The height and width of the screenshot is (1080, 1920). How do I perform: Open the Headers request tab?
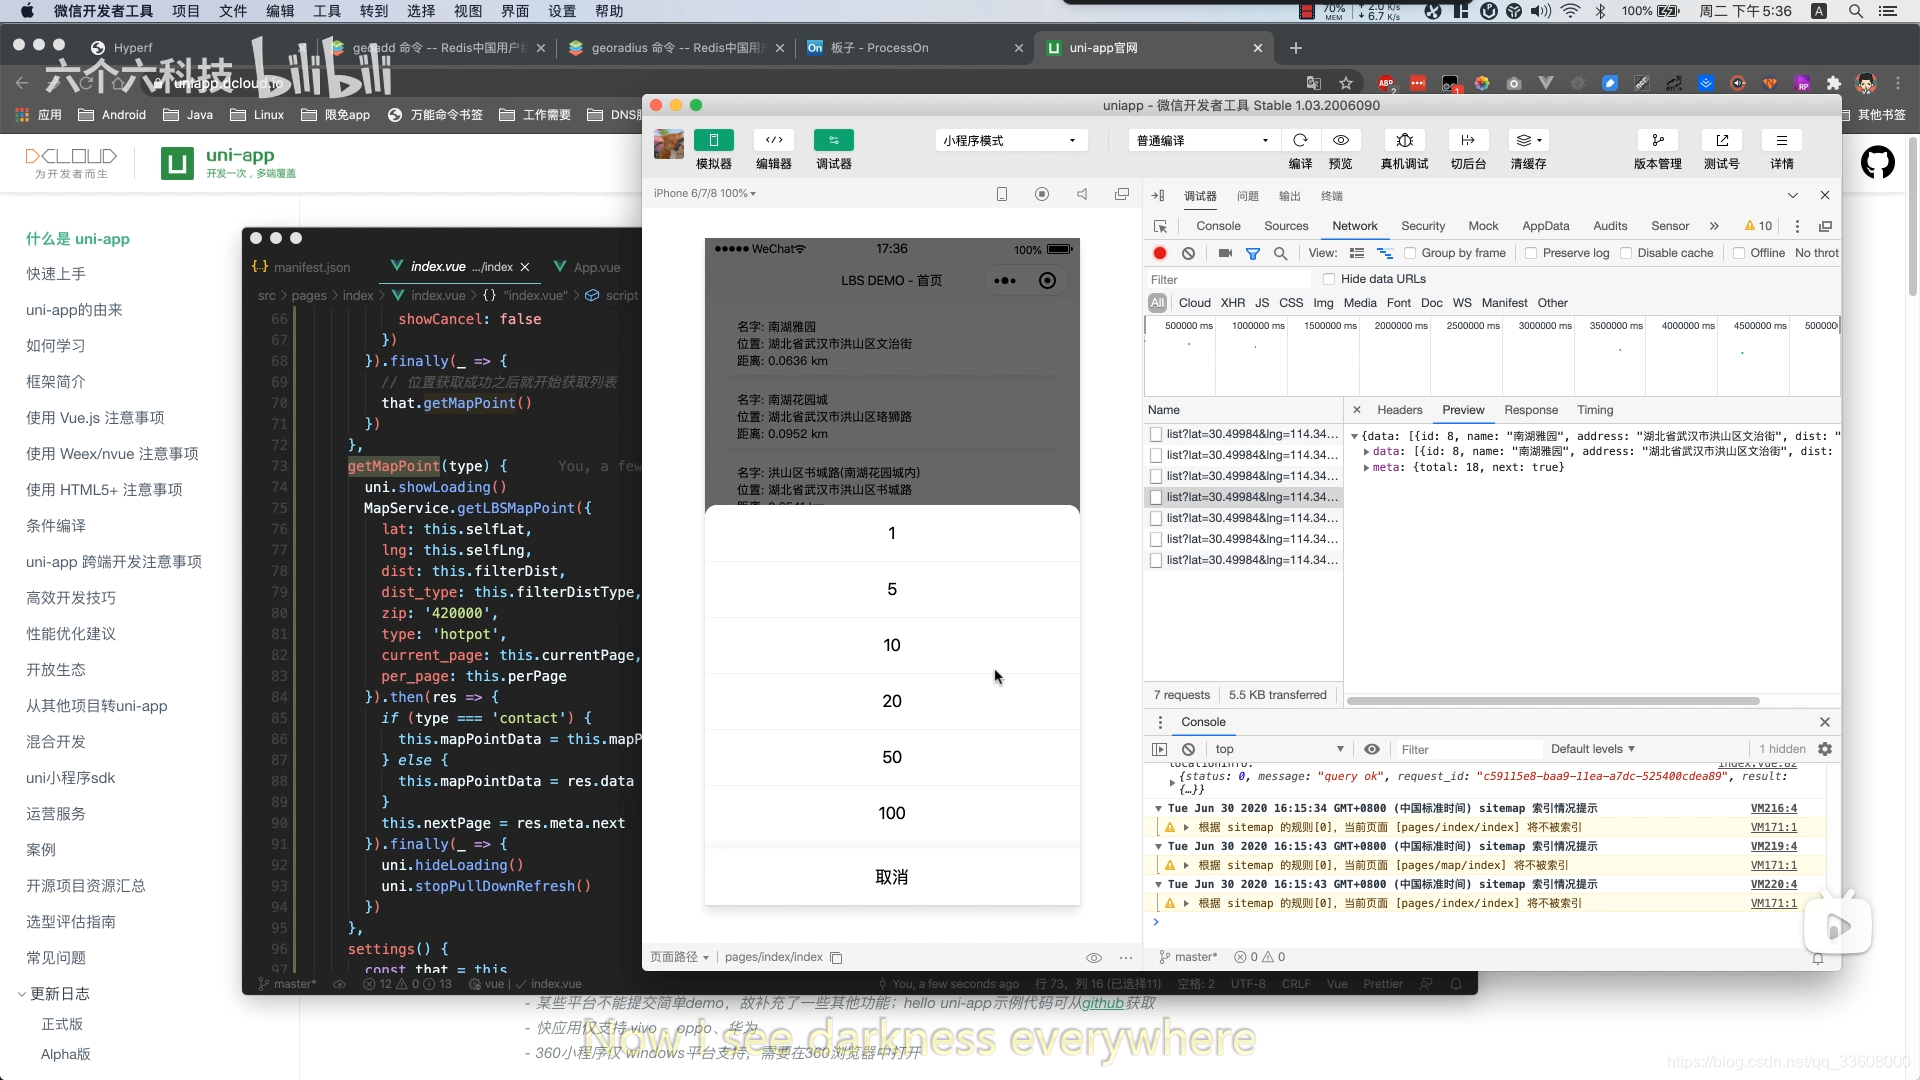pos(1399,410)
